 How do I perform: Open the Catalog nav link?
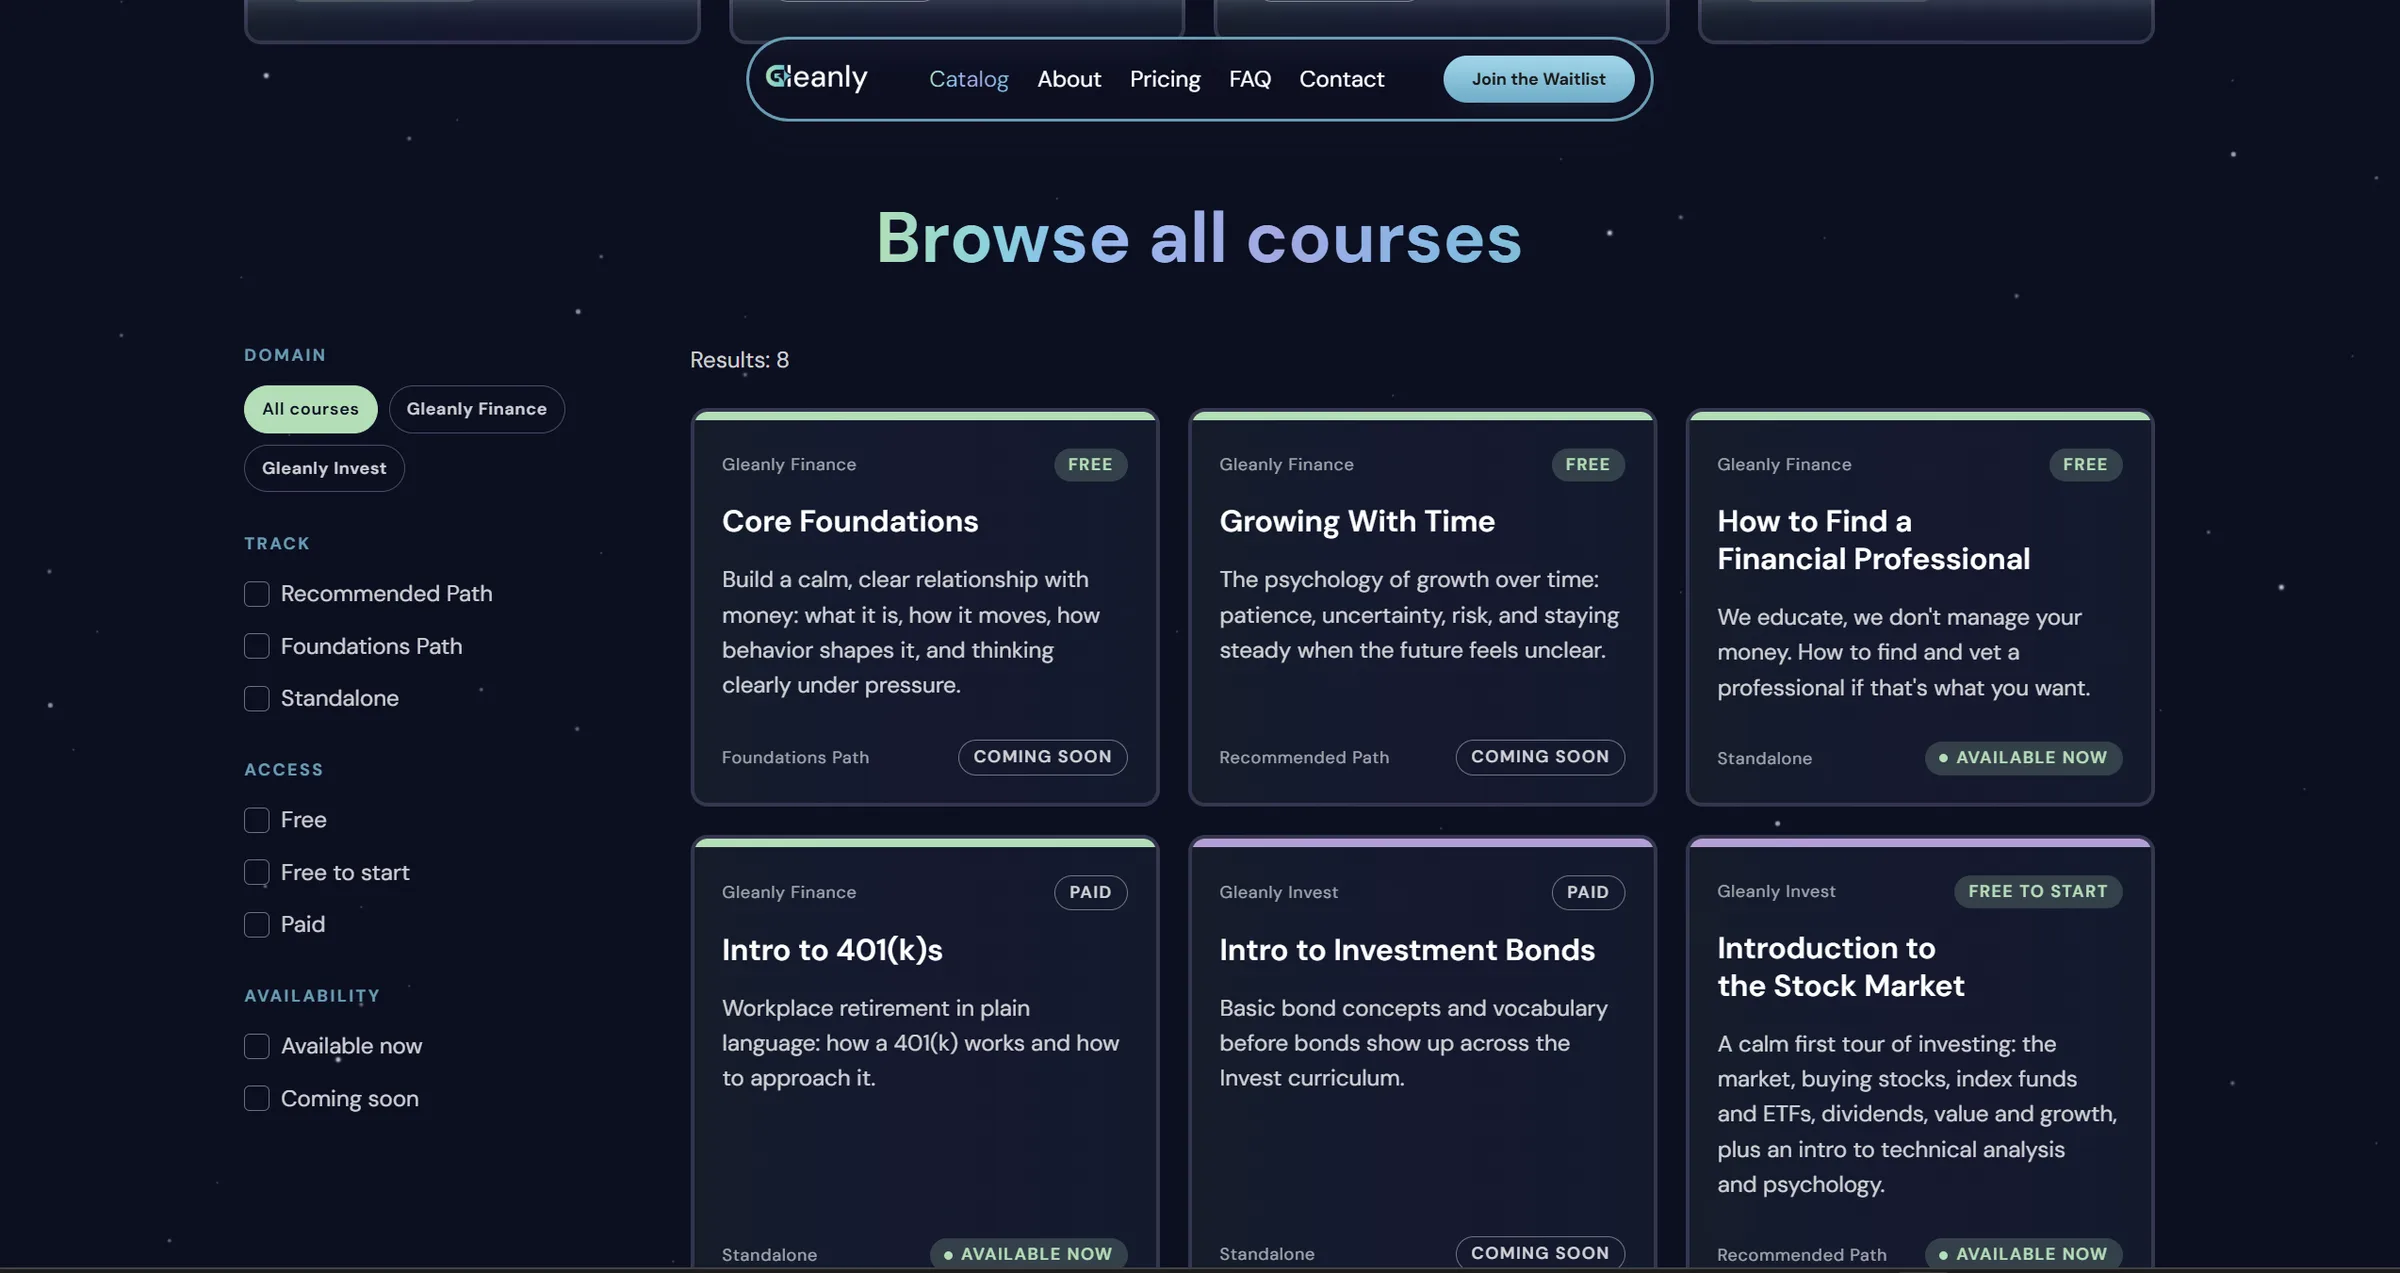point(968,79)
